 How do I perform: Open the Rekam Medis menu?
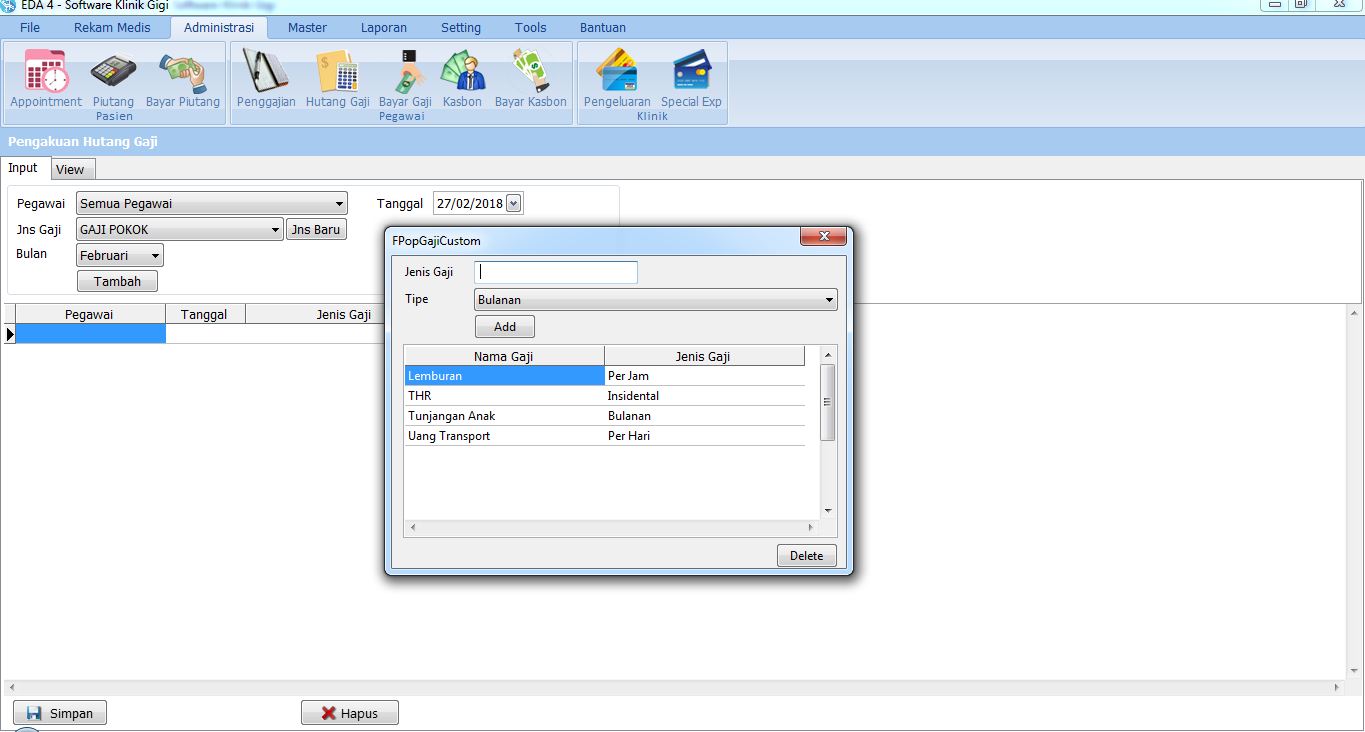[112, 27]
